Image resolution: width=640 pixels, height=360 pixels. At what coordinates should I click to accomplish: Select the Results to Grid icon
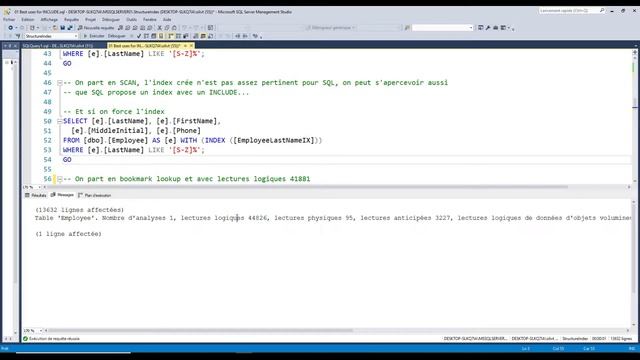click(203, 36)
